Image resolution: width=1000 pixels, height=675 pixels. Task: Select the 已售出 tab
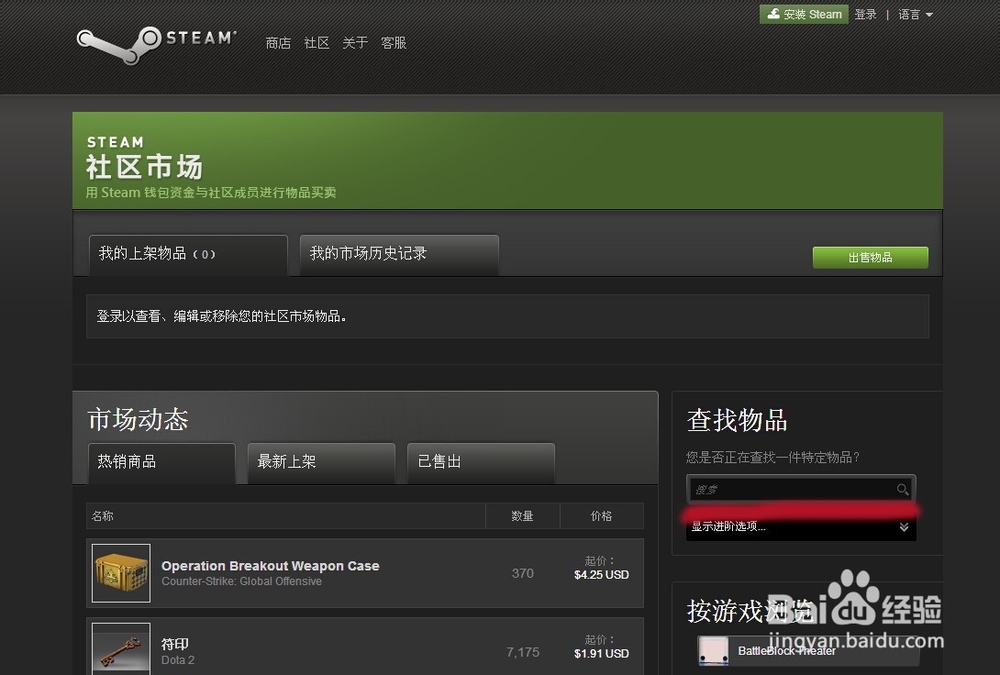pos(481,463)
